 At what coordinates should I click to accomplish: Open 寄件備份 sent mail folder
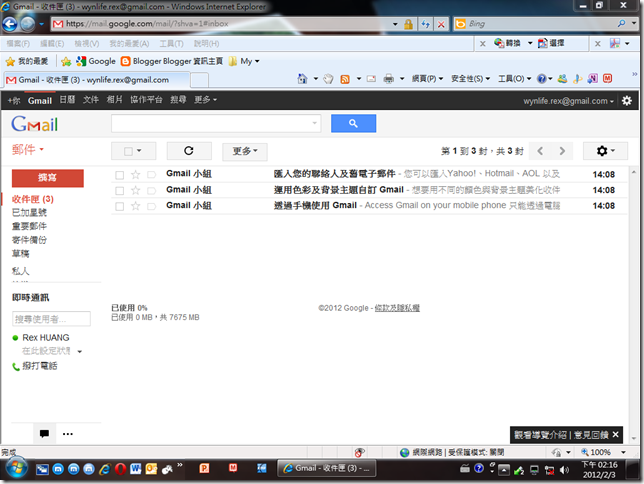point(29,240)
